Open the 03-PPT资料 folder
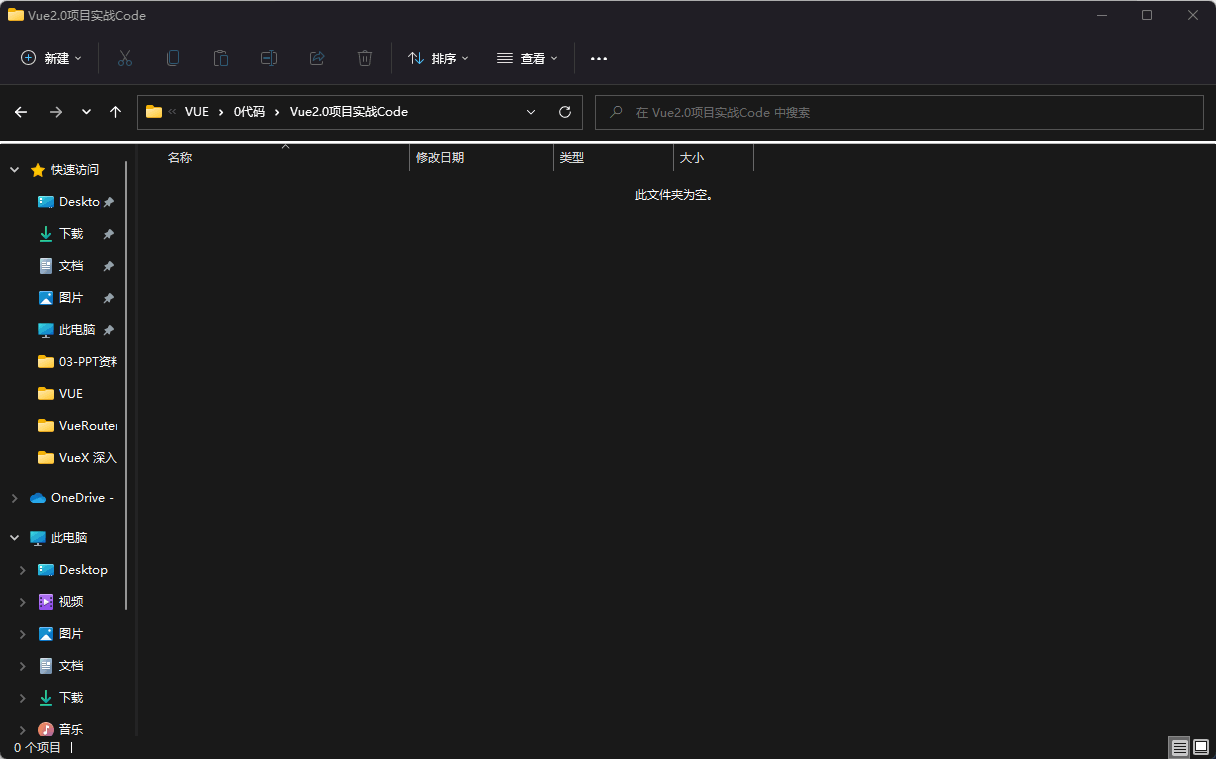Viewport: 1216px width, 759px height. coord(87,362)
